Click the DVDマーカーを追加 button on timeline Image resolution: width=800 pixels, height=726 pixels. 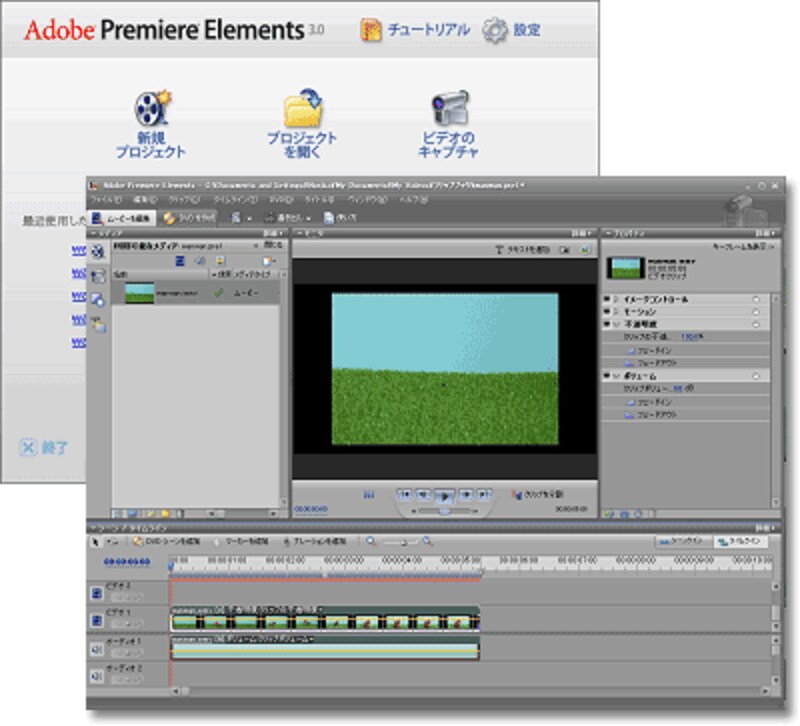166,541
